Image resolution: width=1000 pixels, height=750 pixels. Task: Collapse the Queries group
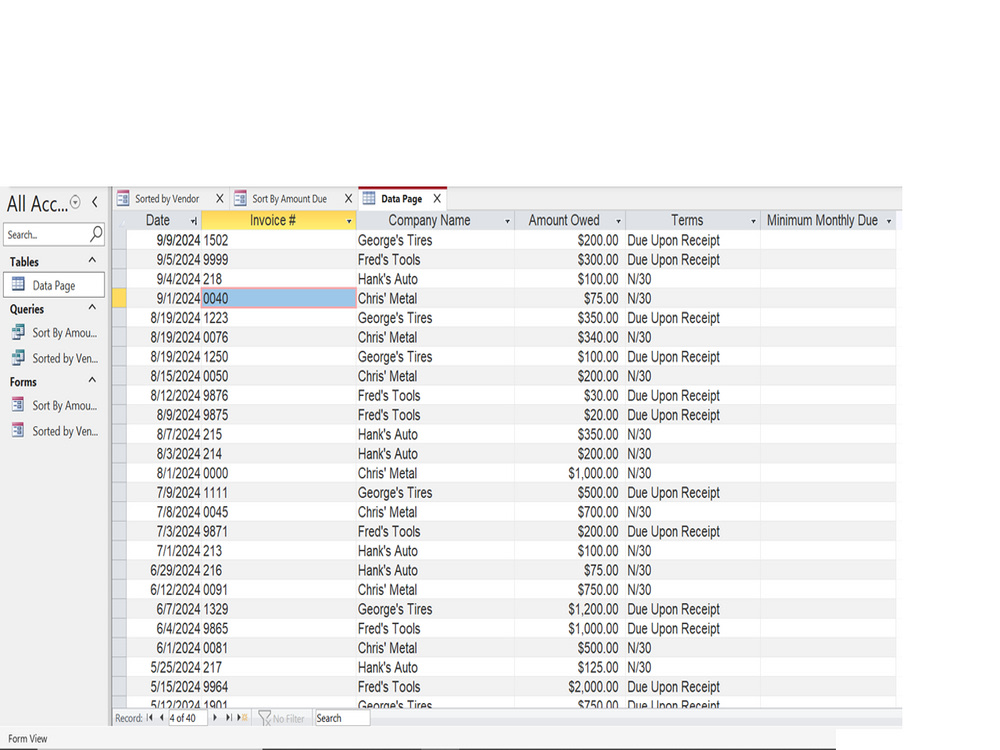tap(92, 307)
